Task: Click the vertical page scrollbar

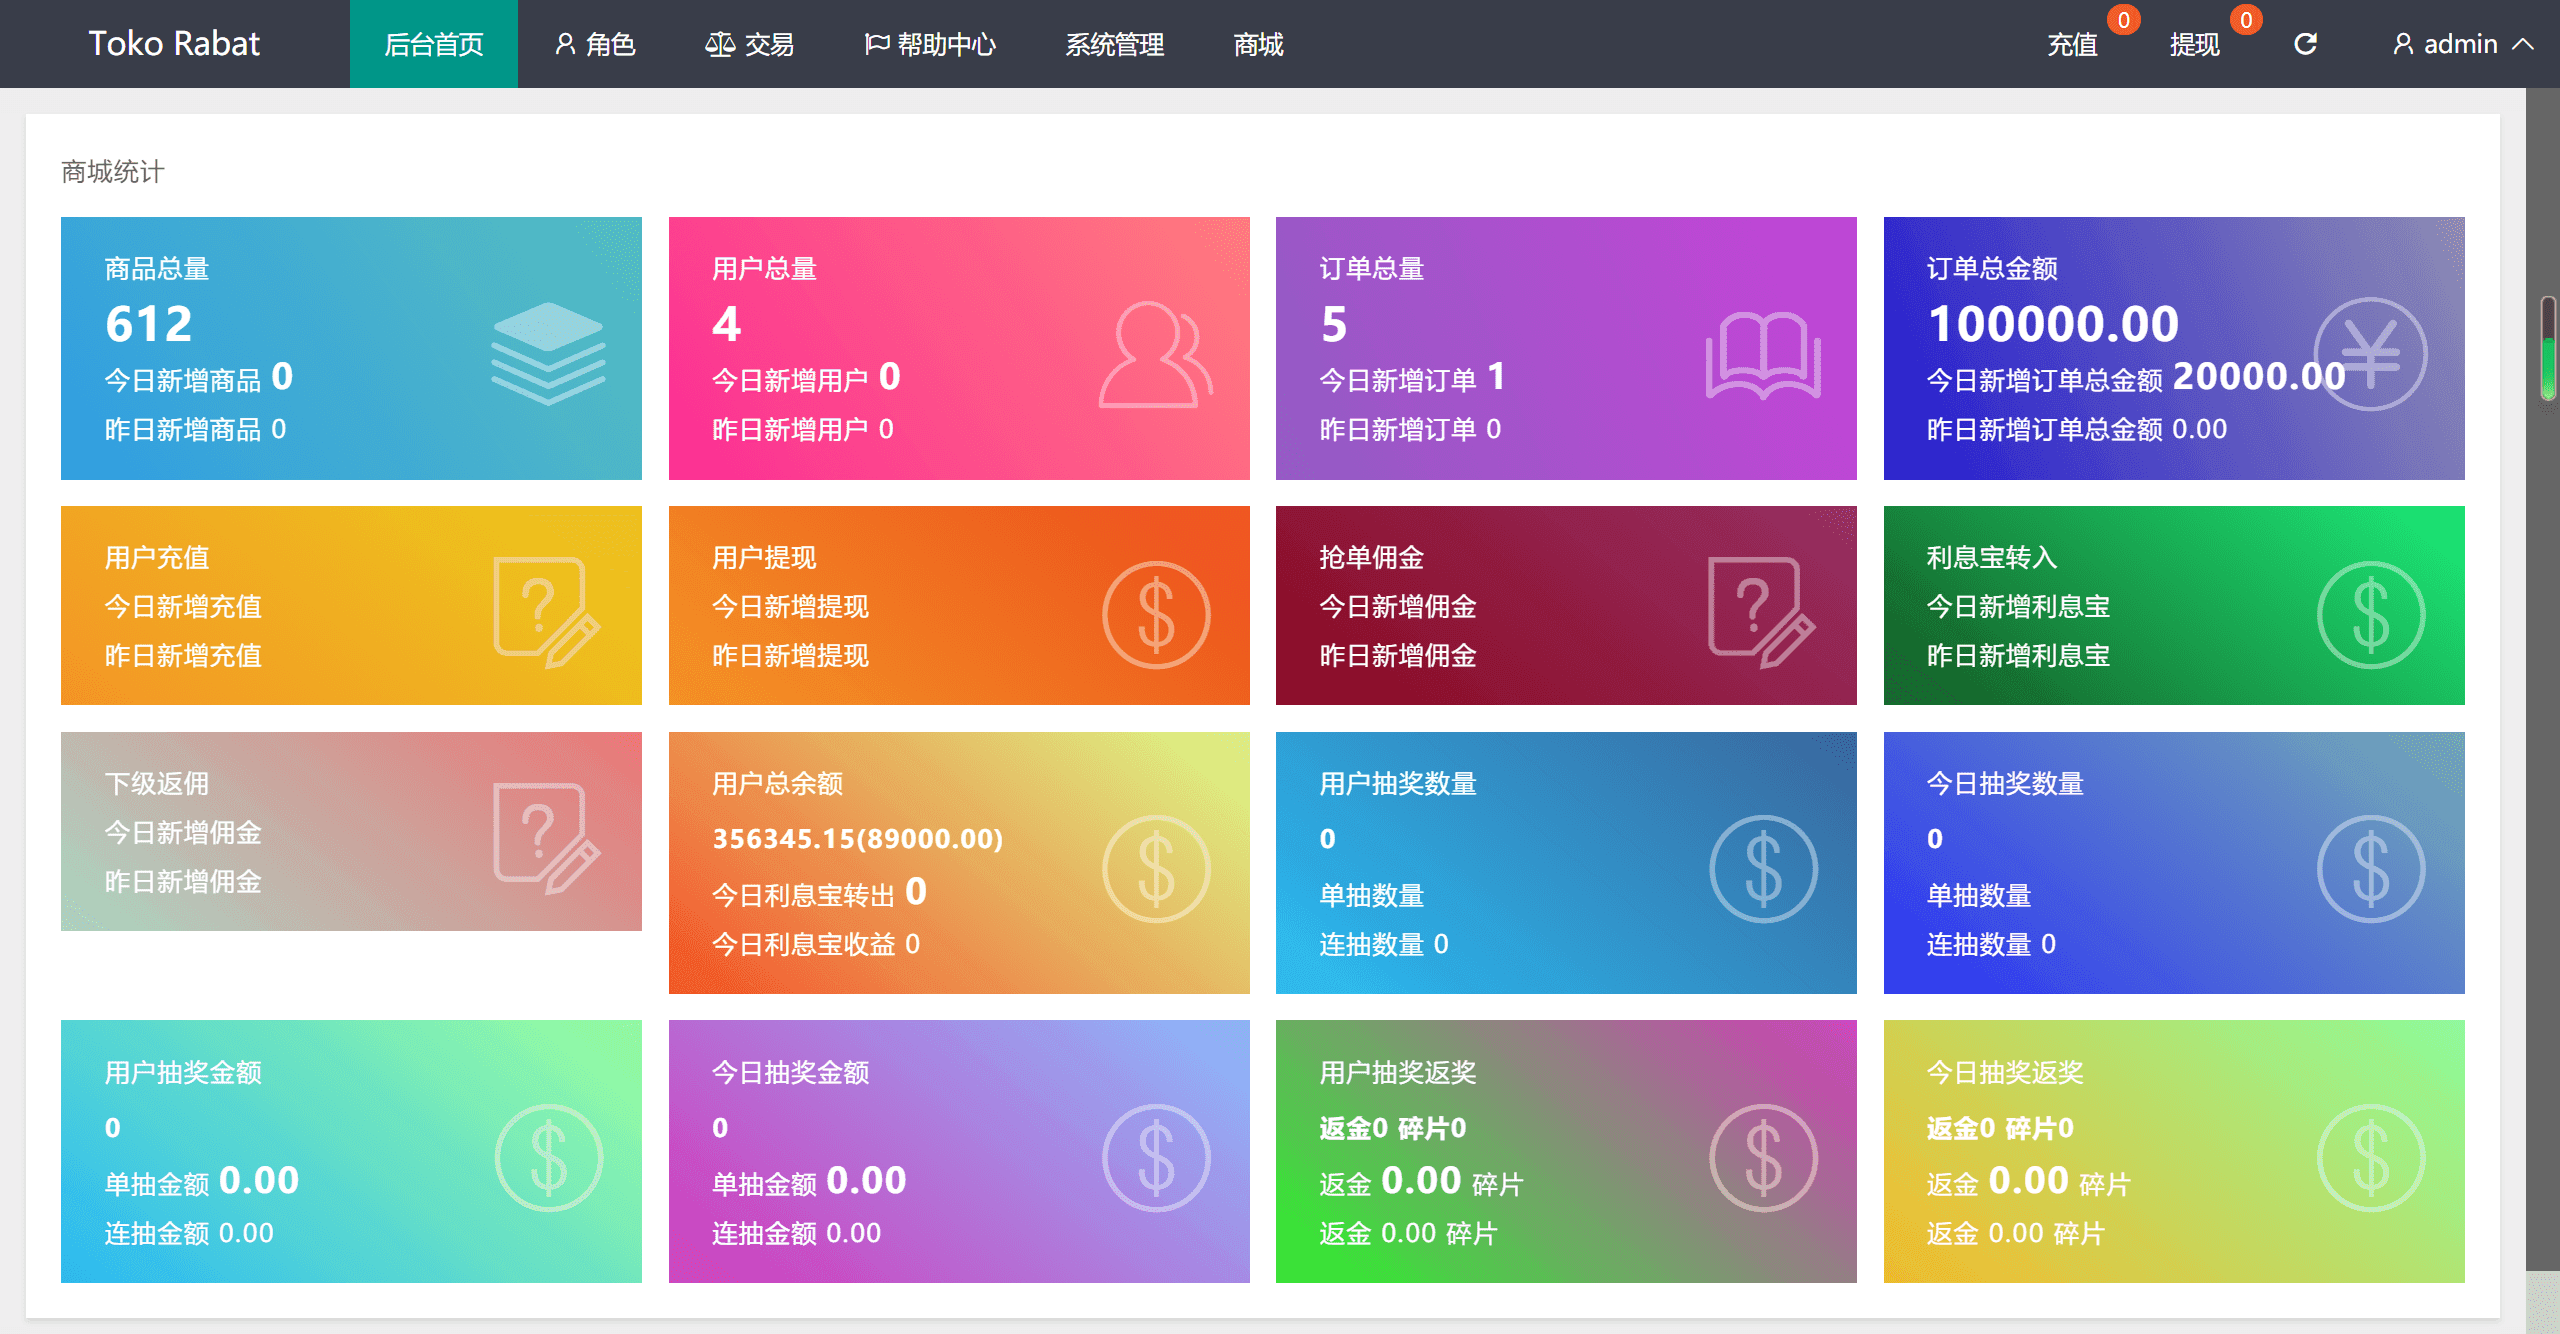Action: 2548,348
